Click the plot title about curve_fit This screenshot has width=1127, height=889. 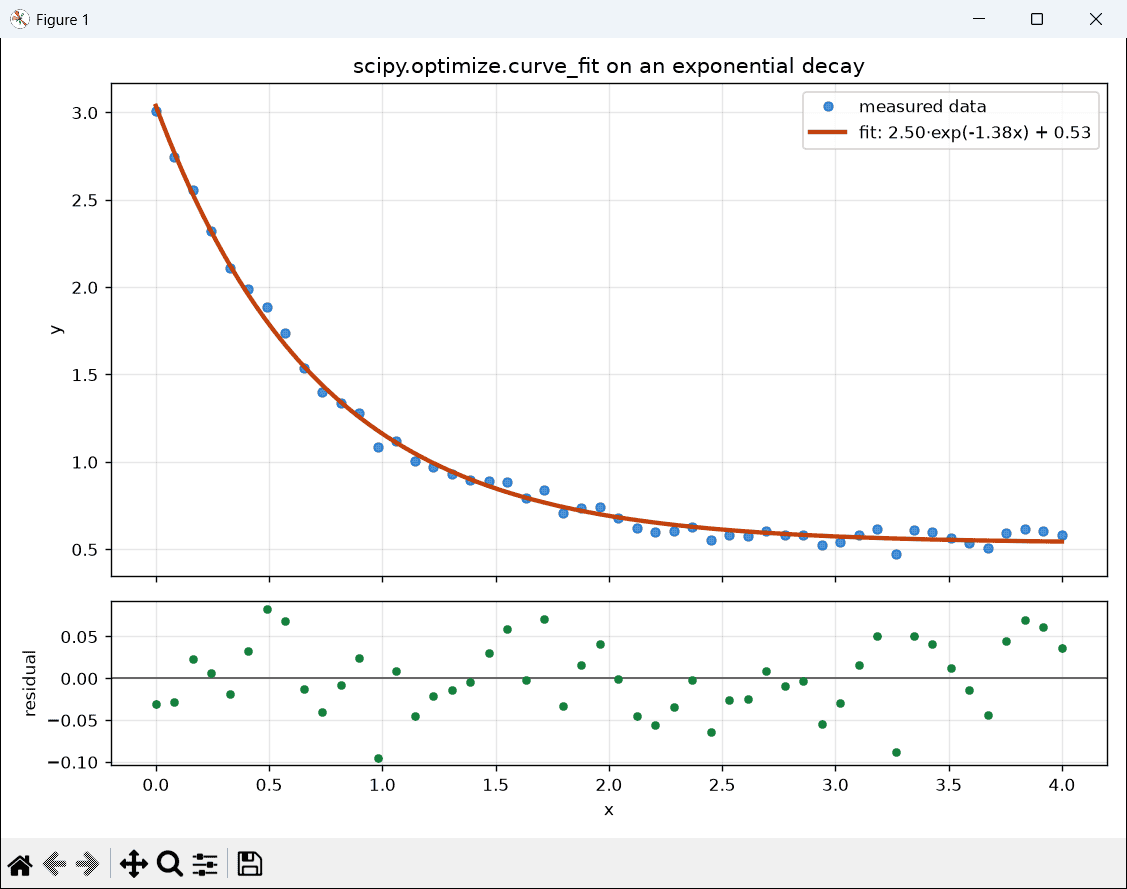click(x=608, y=66)
